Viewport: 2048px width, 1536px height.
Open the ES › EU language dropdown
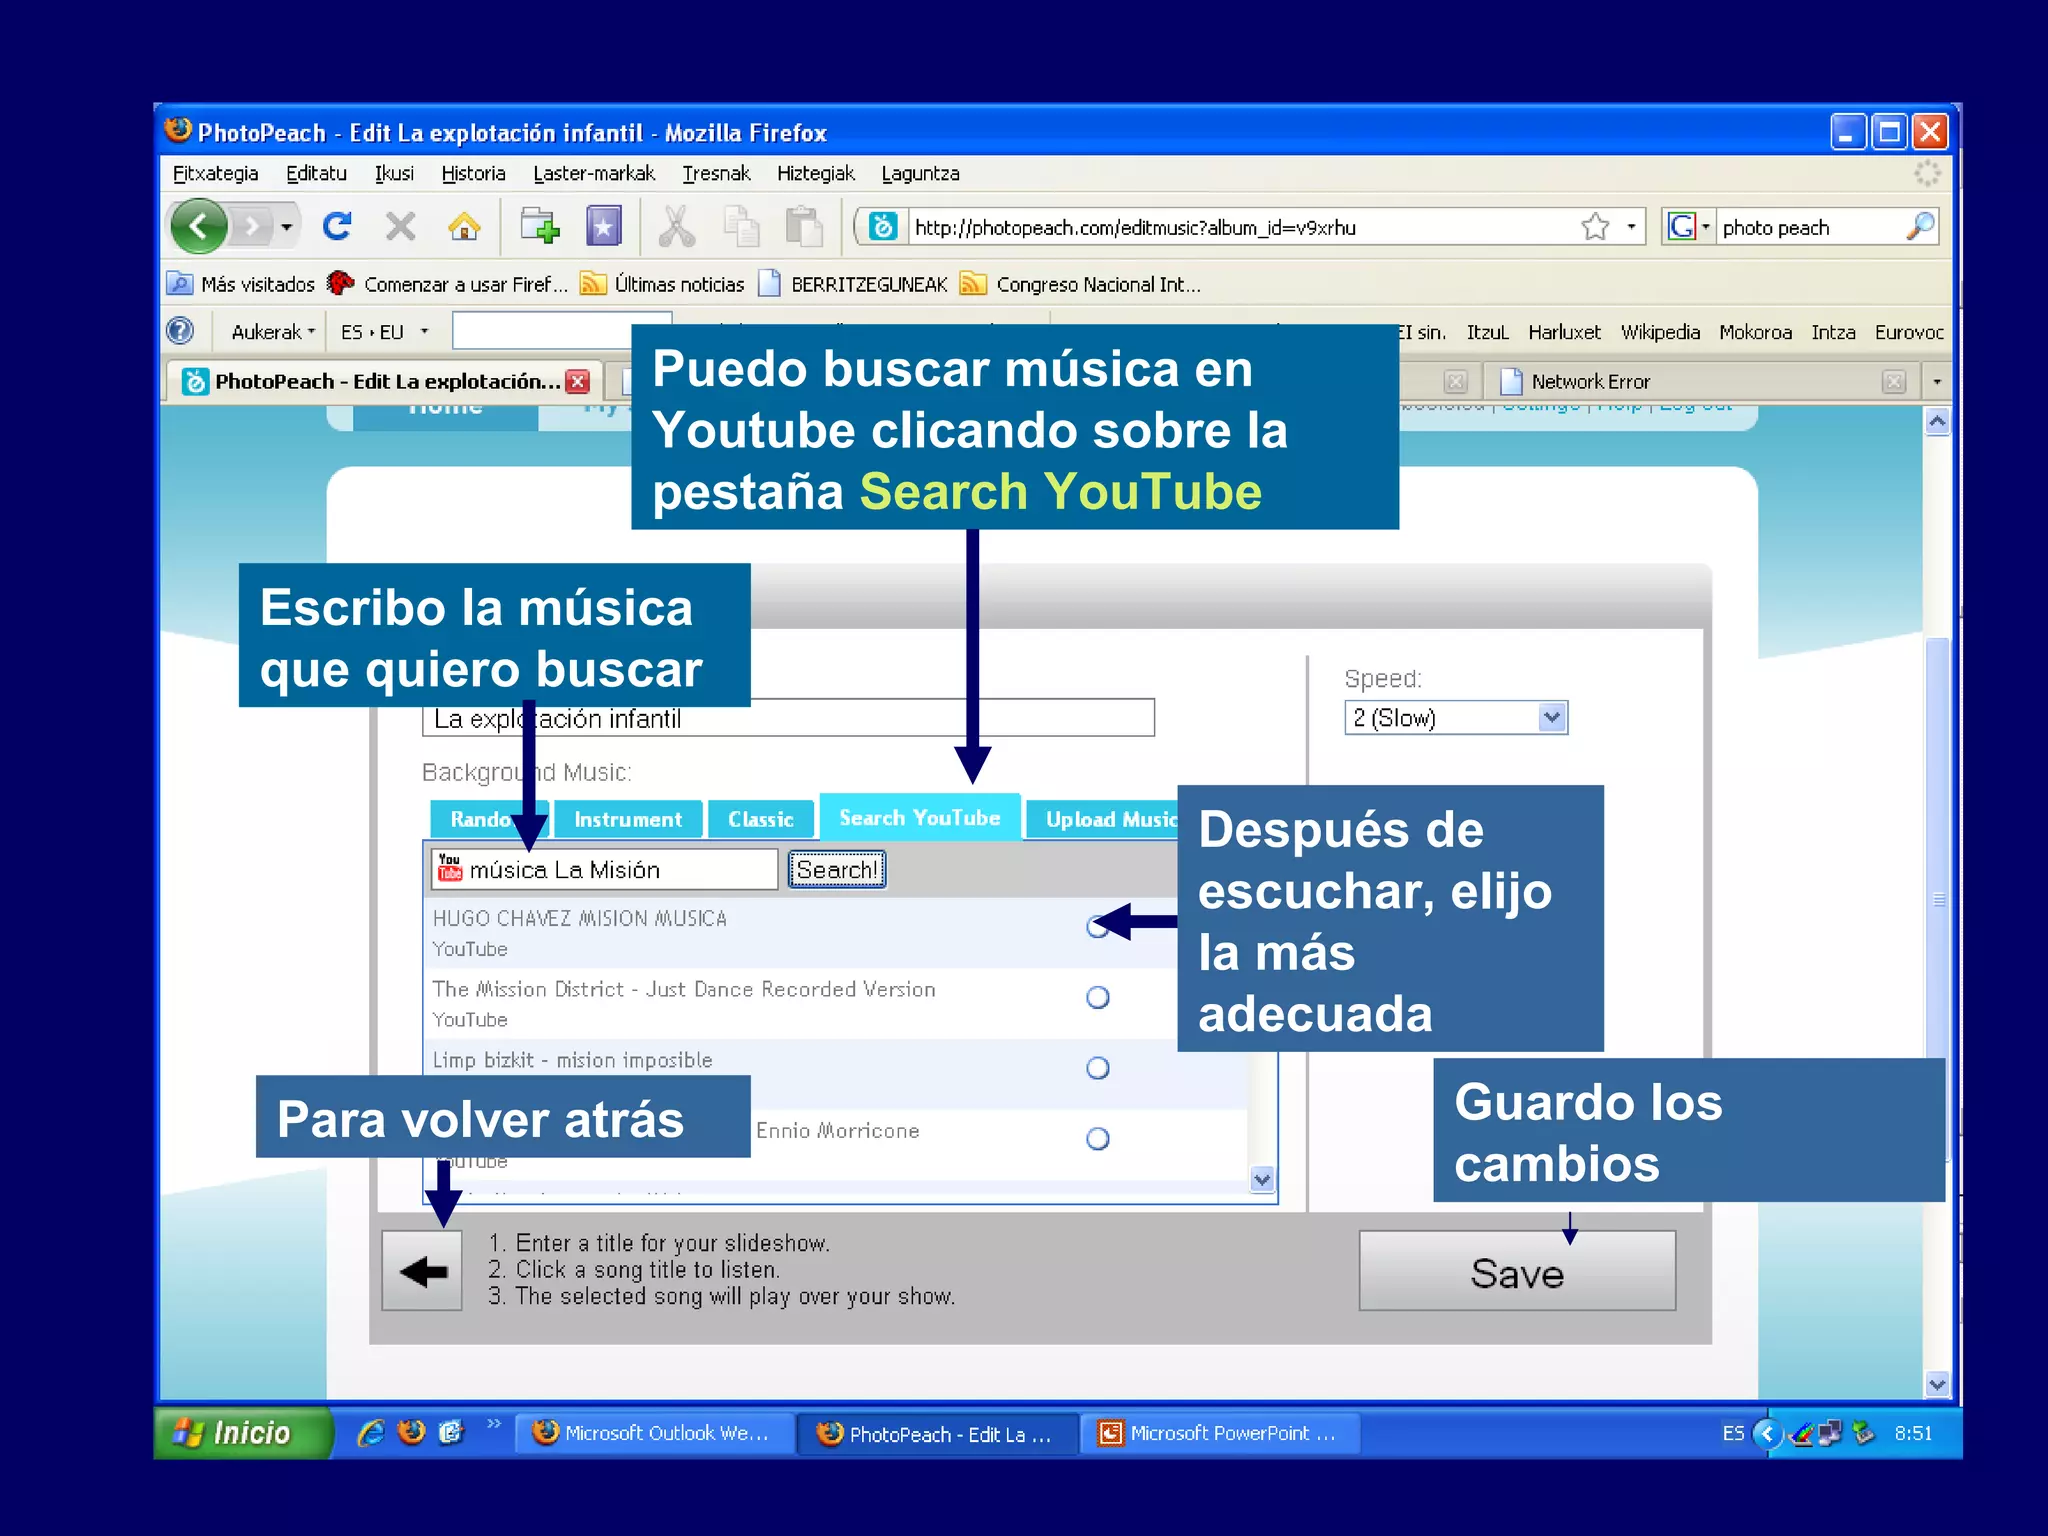[385, 332]
